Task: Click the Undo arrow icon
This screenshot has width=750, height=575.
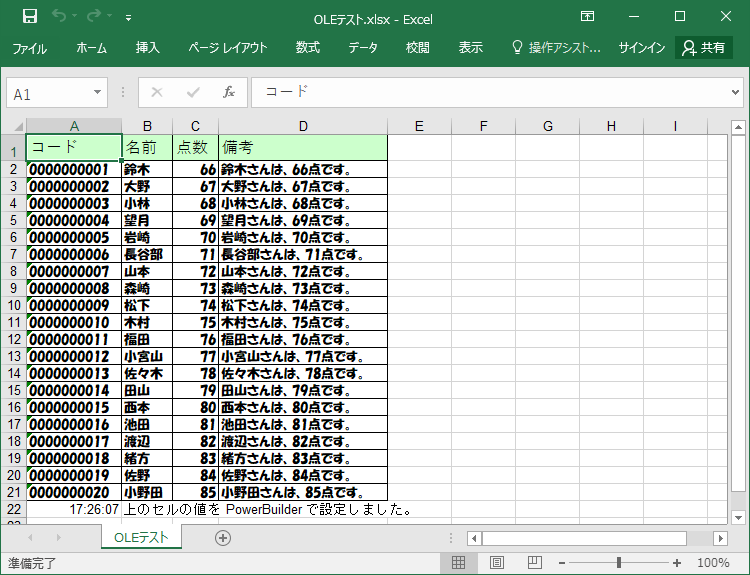Action: [x=59, y=16]
